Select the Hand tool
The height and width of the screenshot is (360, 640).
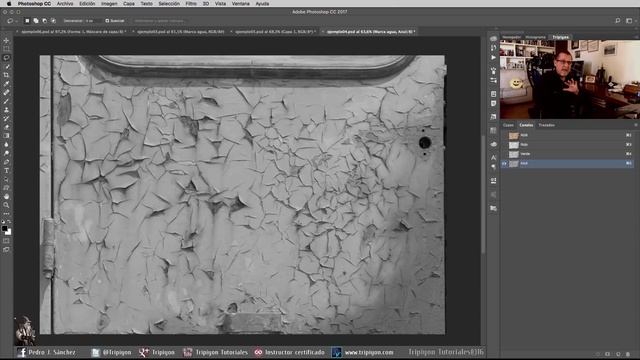pyautogui.click(x=6, y=196)
